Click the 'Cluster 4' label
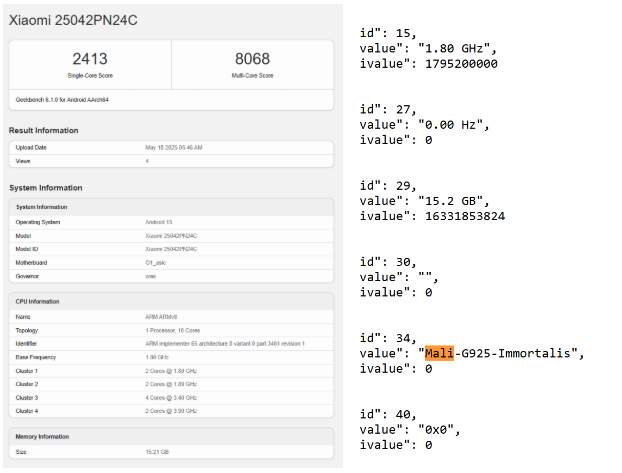The height and width of the screenshot is (473, 622). (27, 411)
